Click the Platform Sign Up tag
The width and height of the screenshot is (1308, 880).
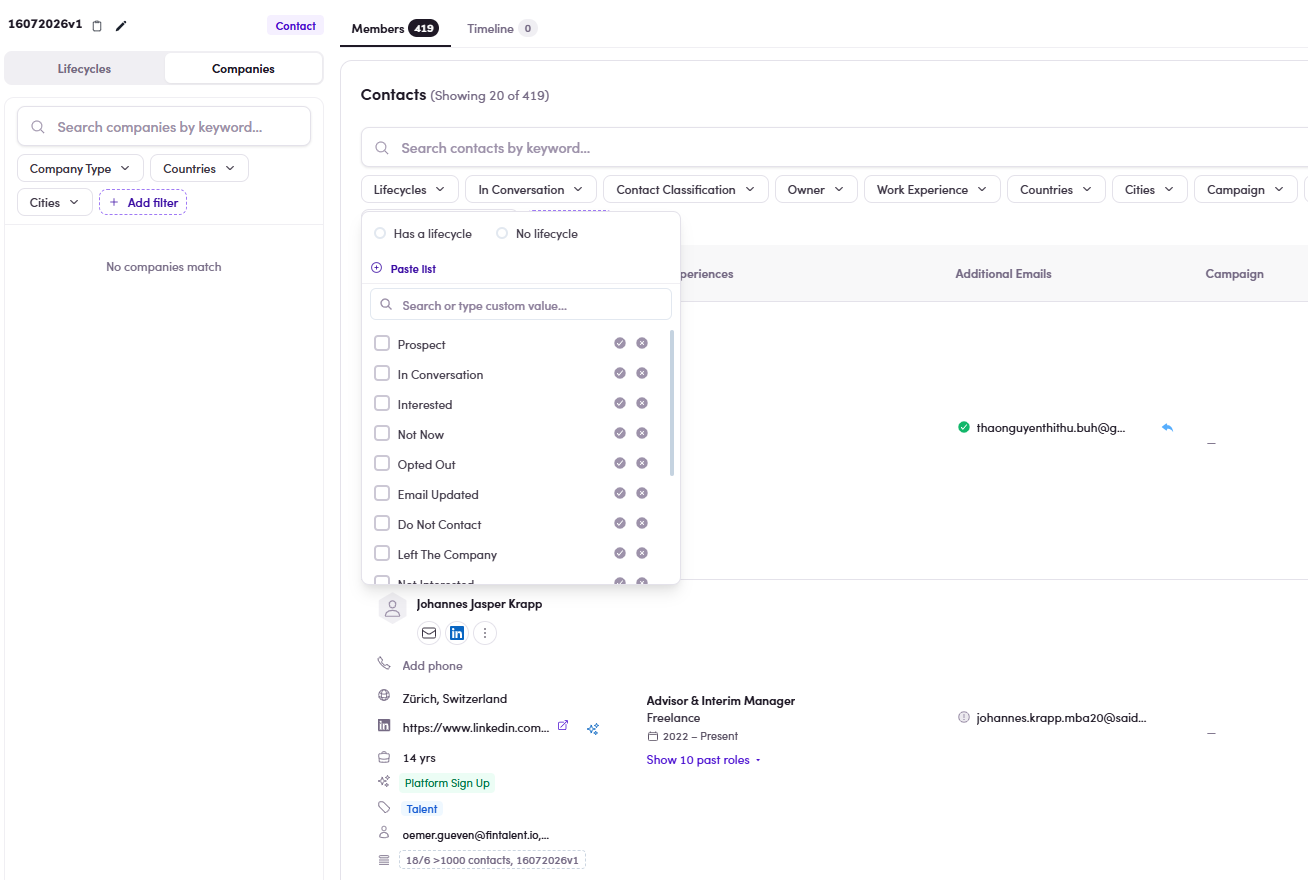click(447, 784)
